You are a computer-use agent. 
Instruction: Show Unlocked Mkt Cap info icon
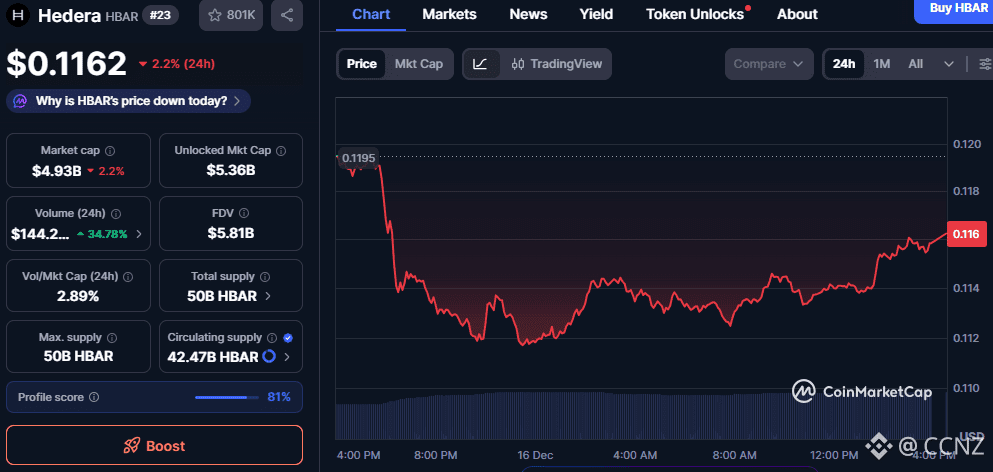[281, 151]
